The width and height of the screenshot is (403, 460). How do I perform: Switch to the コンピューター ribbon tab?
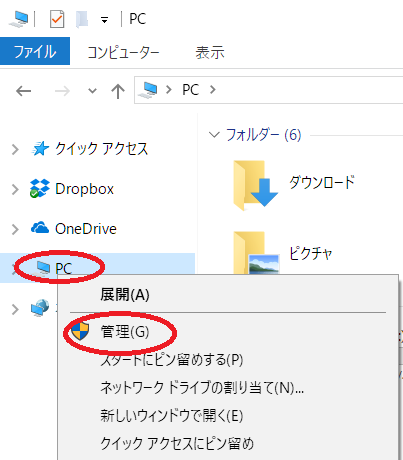click(x=123, y=53)
